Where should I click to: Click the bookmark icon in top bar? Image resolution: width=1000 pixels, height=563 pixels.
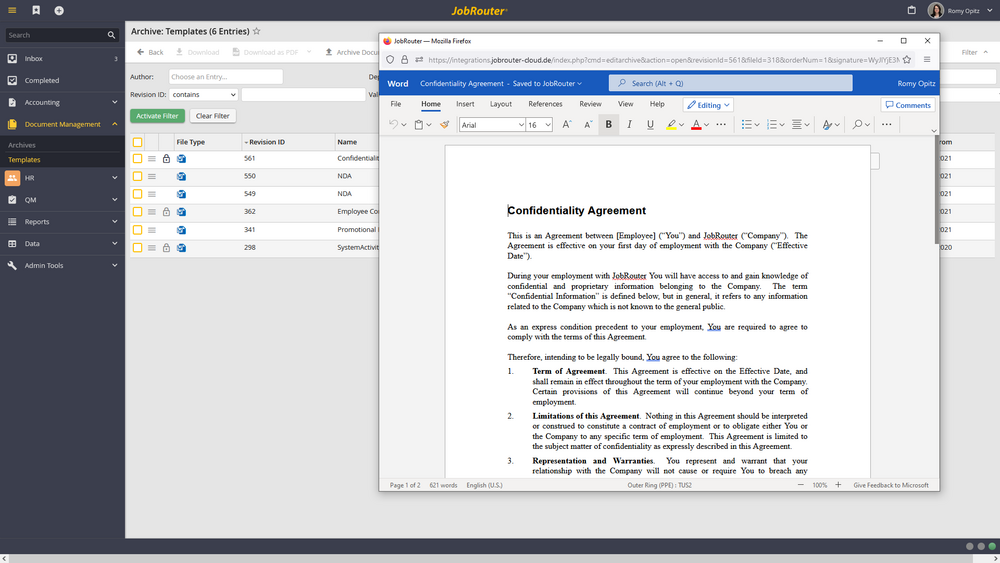pos(36,10)
